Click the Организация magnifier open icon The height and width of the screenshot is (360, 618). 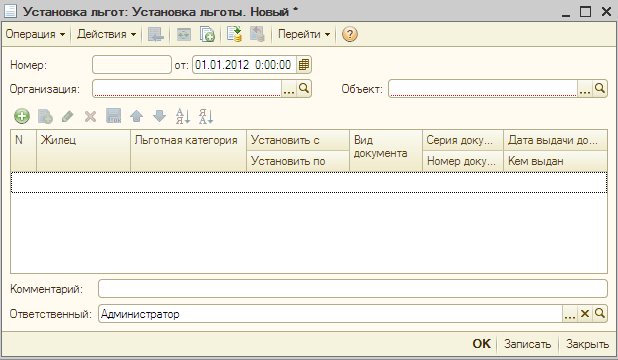[x=304, y=89]
